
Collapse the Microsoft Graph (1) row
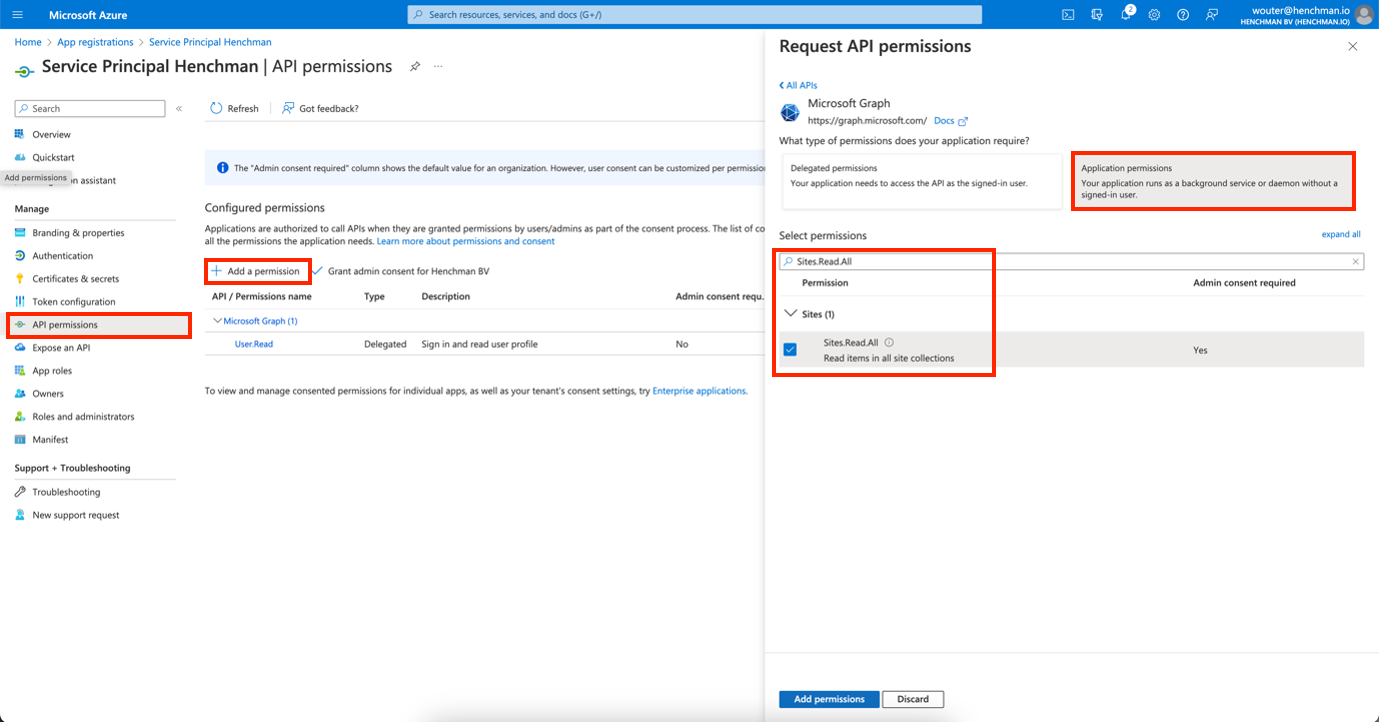pos(217,321)
